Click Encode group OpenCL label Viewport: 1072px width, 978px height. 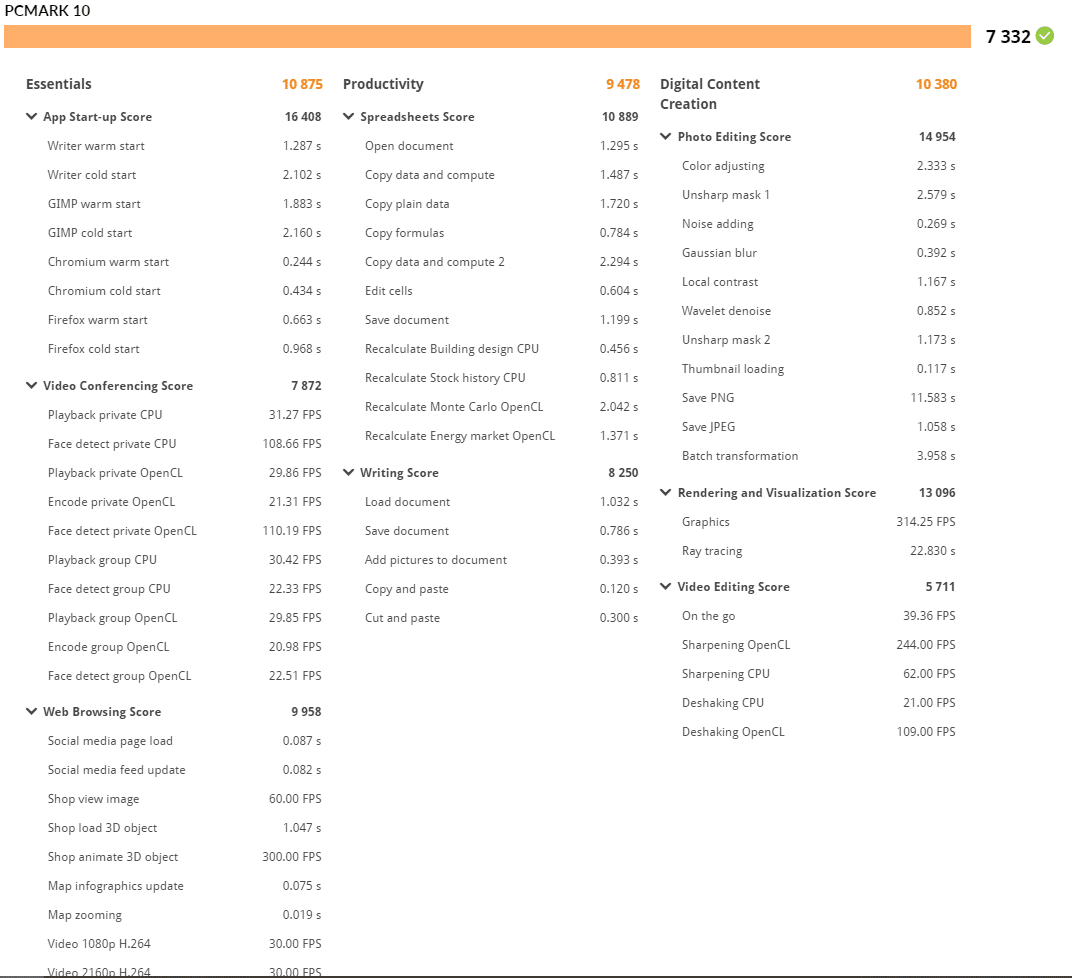click(x=109, y=647)
